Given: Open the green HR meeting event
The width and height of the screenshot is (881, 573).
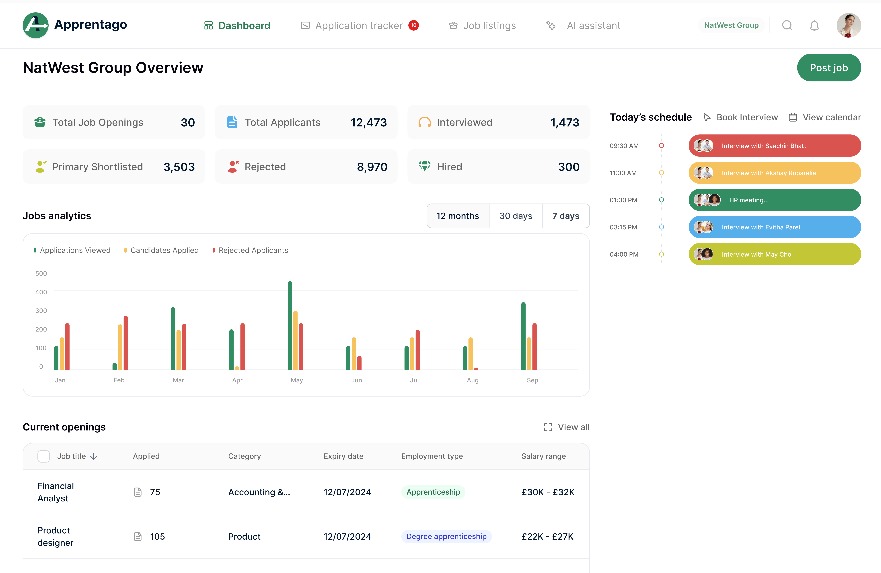Looking at the screenshot, I should [775, 200].
